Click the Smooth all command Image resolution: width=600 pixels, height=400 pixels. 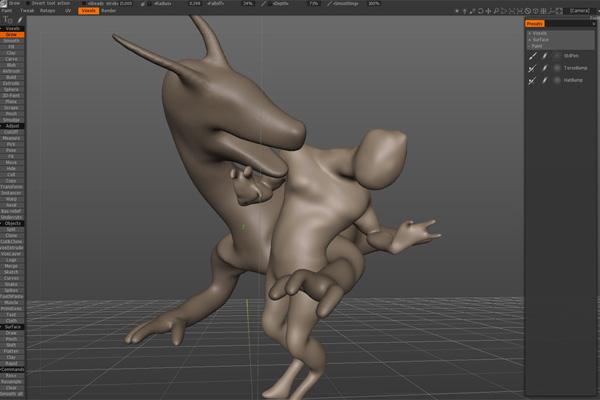(x=11, y=394)
